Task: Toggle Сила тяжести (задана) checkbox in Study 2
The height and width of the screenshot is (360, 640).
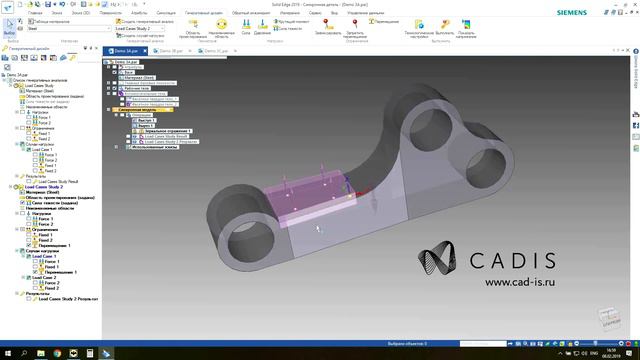Action: 22,203
